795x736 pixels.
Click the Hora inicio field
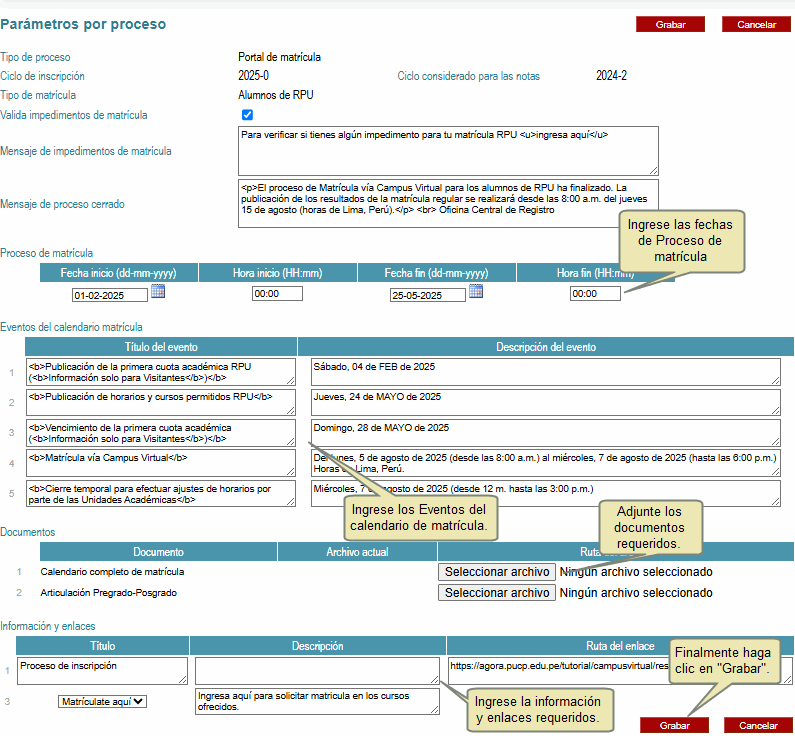(277, 293)
